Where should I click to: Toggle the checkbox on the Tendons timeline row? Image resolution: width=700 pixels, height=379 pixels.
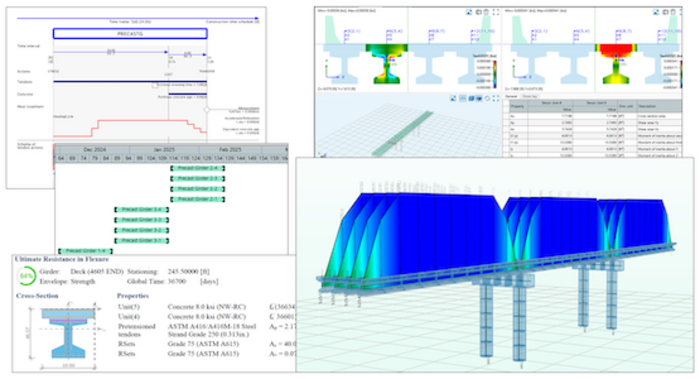[x=155, y=85]
